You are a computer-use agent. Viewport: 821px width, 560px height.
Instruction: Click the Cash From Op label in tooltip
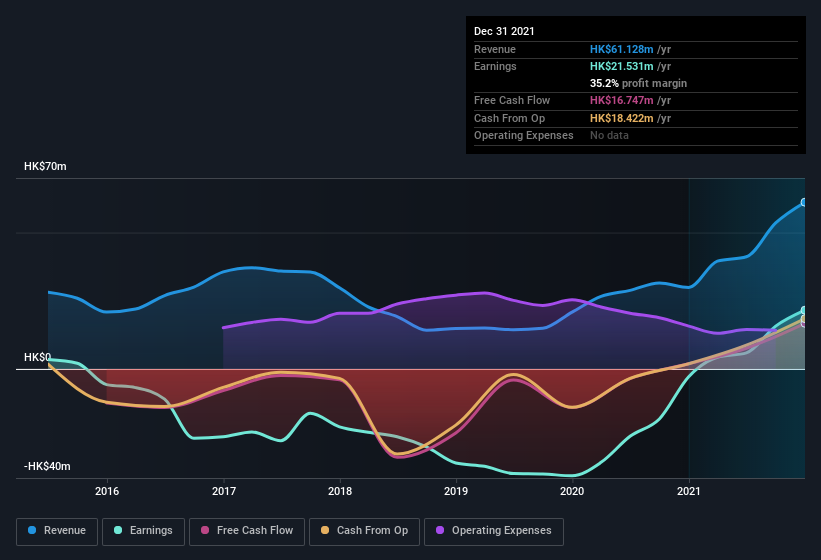click(509, 118)
